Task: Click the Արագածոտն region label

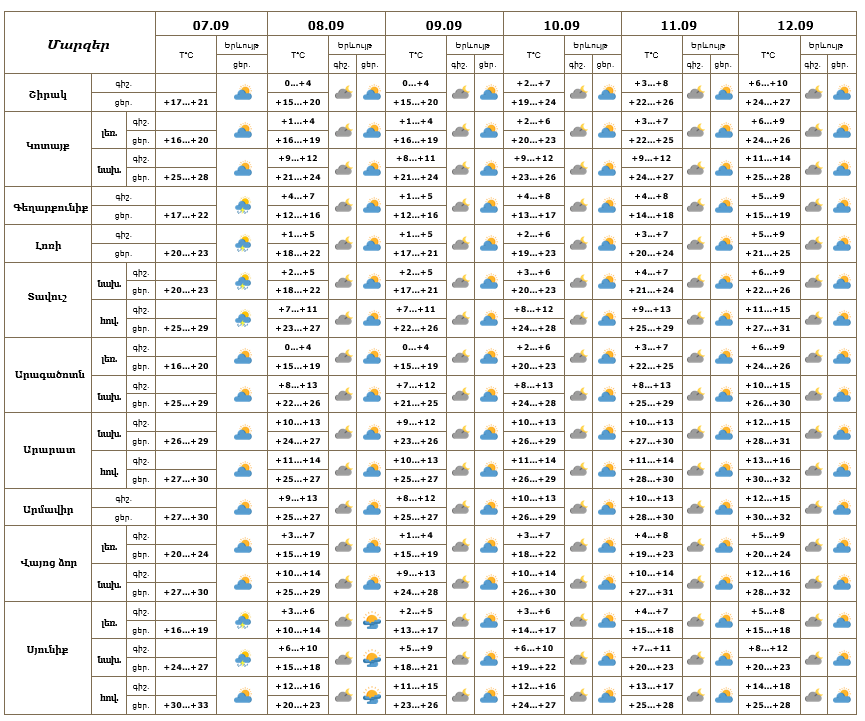Action: [x=50, y=375]
